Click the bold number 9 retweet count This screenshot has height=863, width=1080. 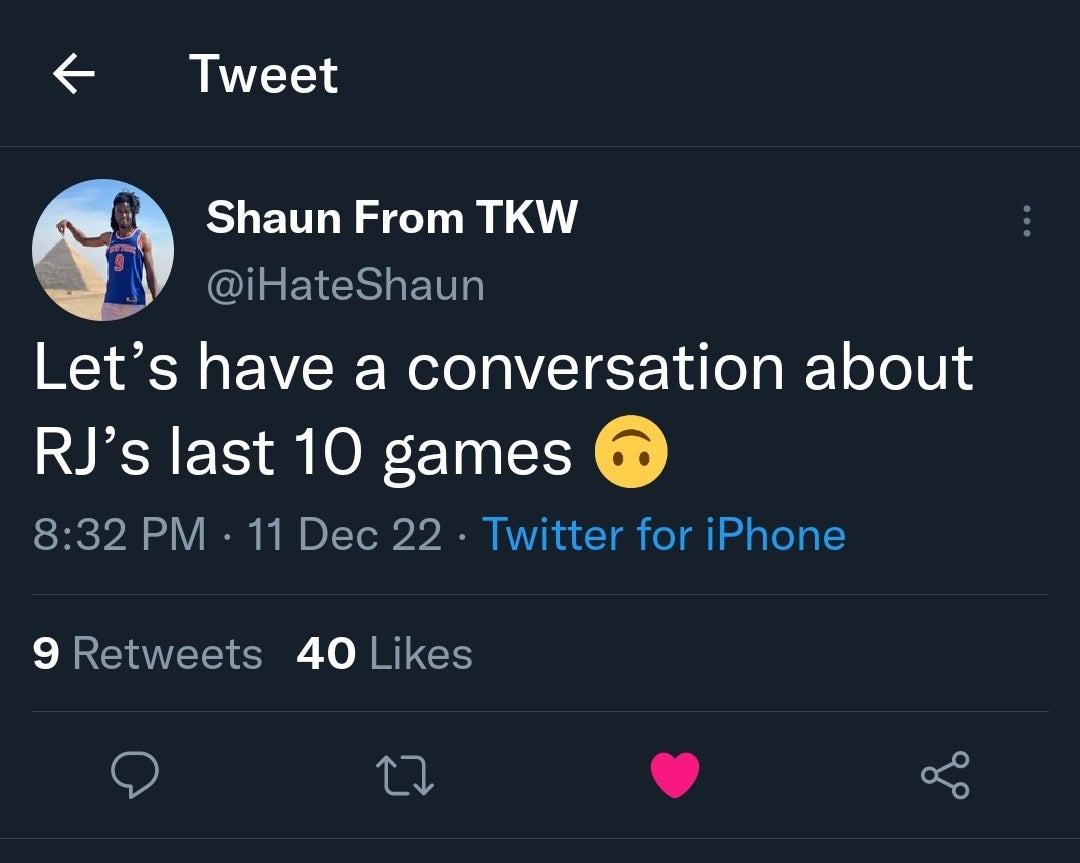(46, 654)
